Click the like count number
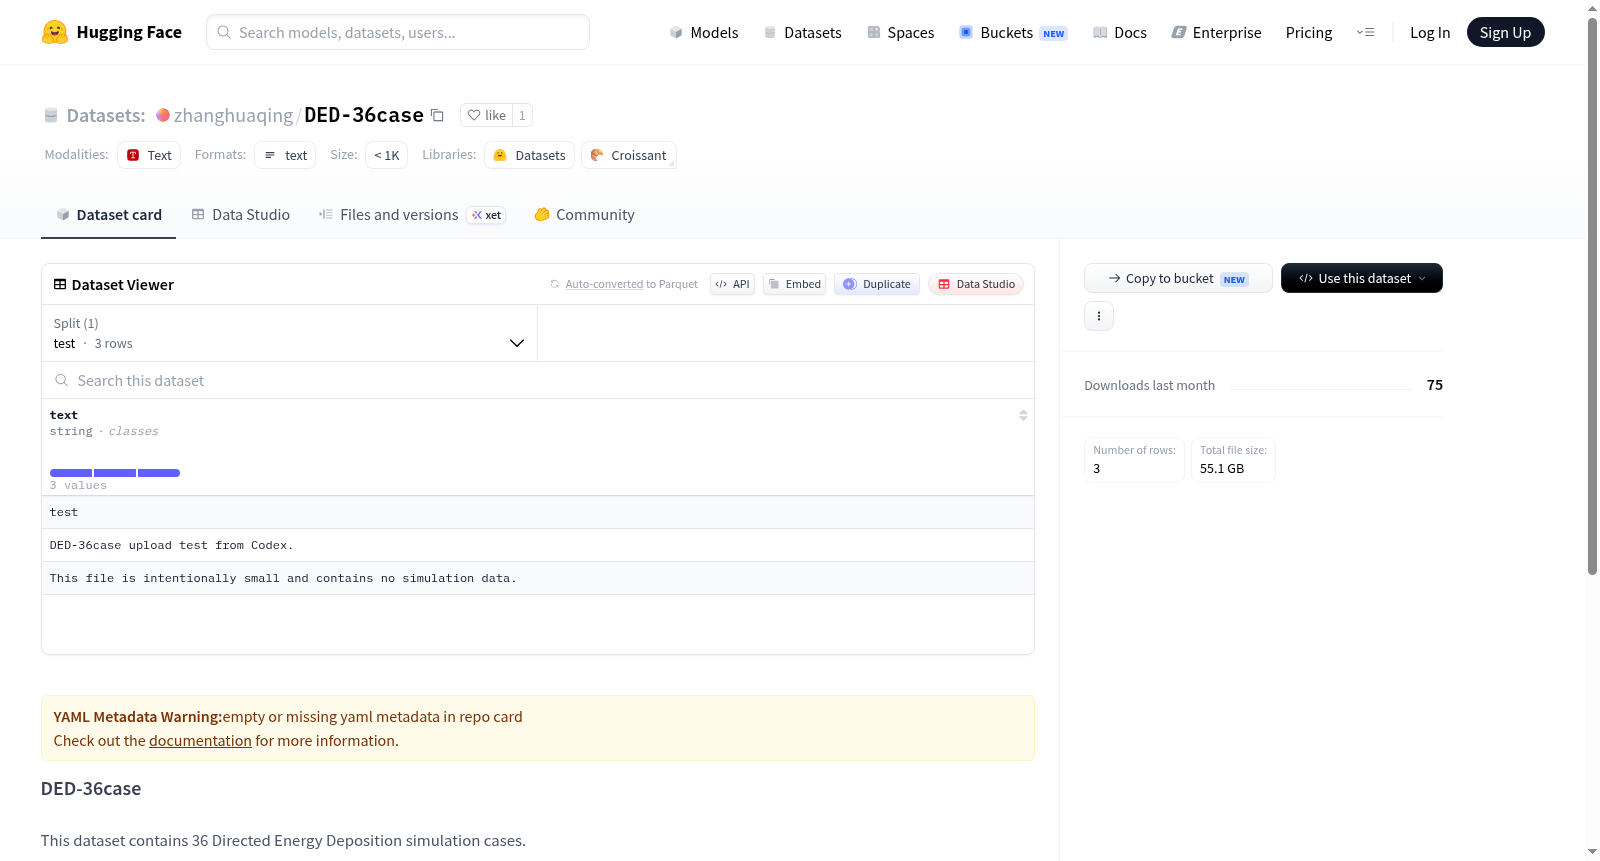Image resolution: width=1600 pixels, height=861 pixels. pyautogui.click(x=522, y=115)
